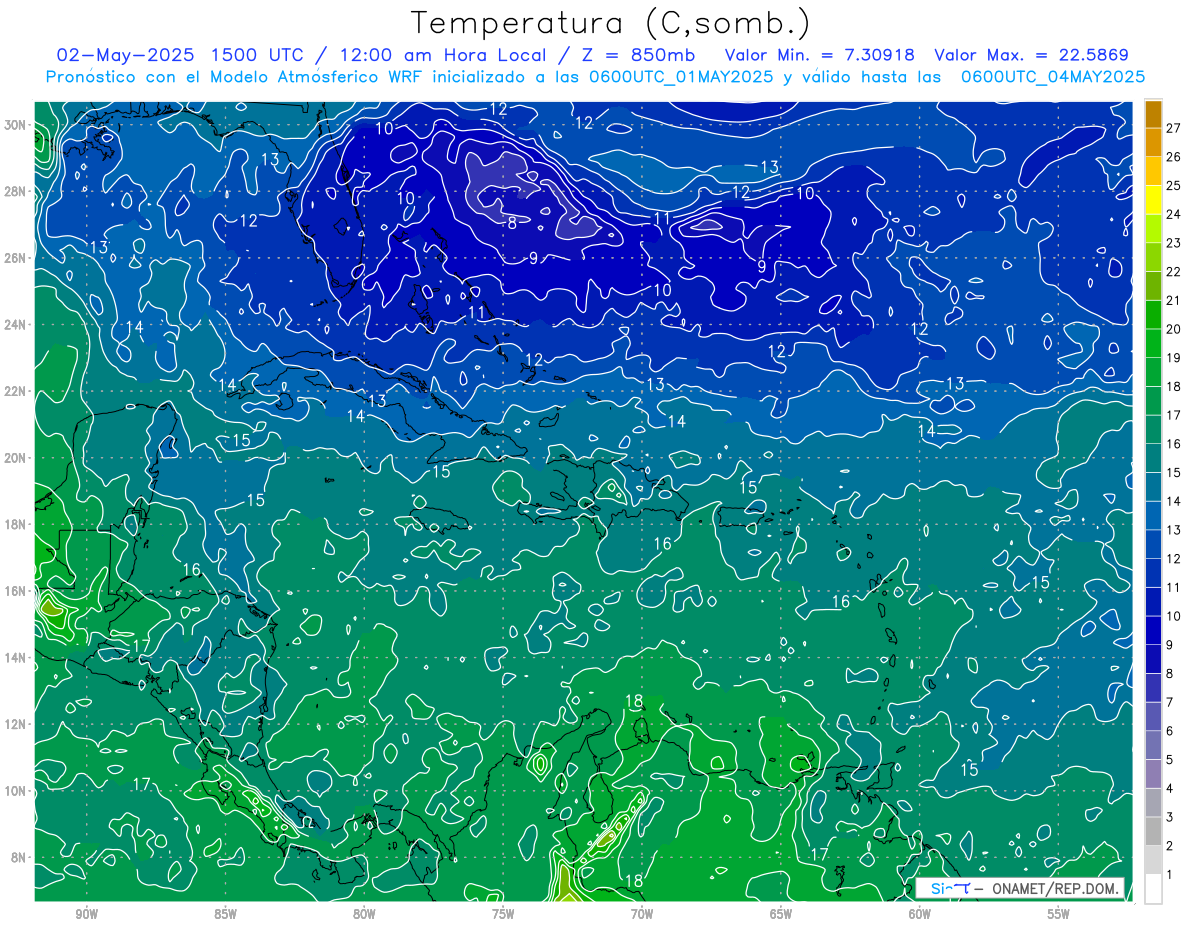Click the "0600UTC_01MAY2025" initialization time text

point(680,76)
